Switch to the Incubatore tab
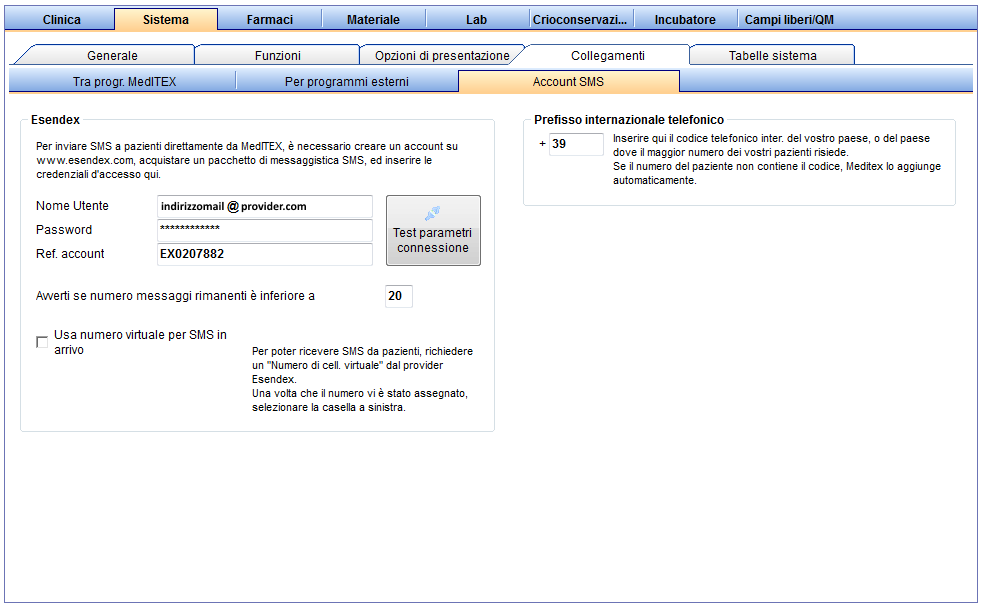981x606 pixels. click(685, 19)
